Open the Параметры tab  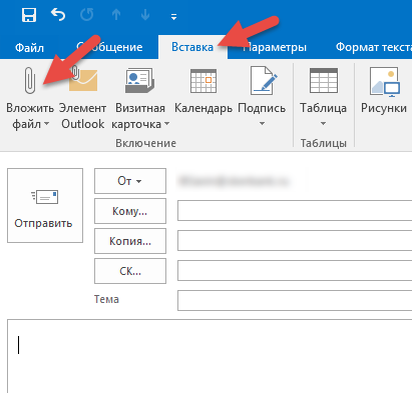[x=275, y=47]
